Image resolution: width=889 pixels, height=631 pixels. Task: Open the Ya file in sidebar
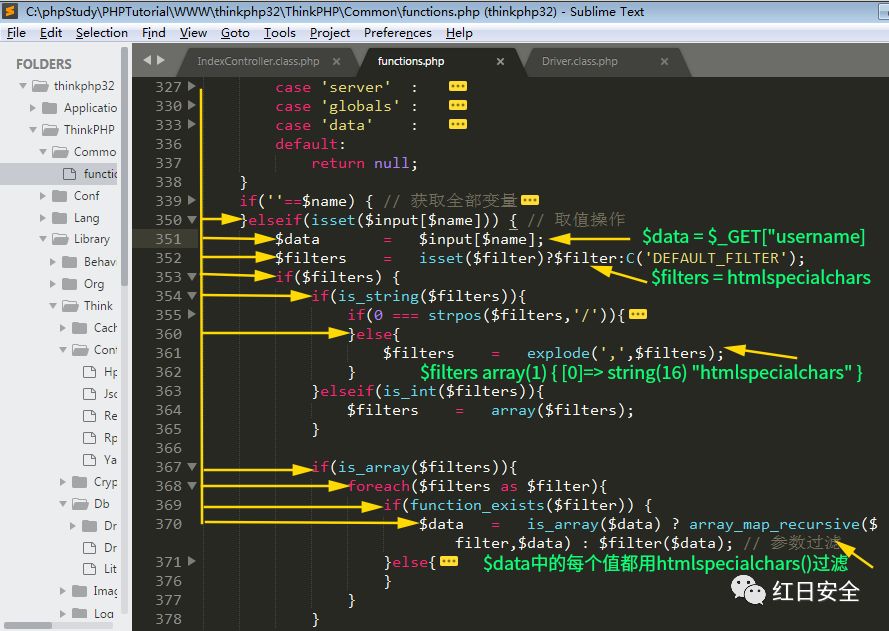[111, 460]
